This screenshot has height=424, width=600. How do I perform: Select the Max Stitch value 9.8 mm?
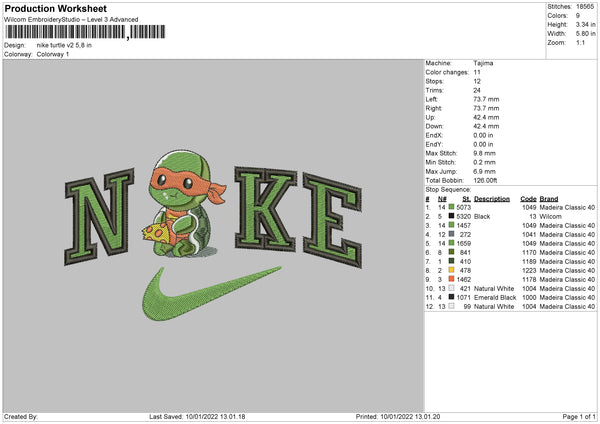point(484,153)
